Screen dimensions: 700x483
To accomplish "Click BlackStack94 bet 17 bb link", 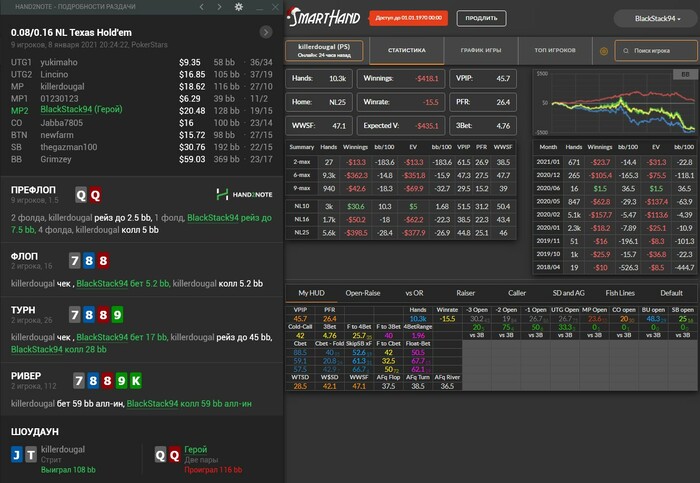I will [x=121, y=337].
